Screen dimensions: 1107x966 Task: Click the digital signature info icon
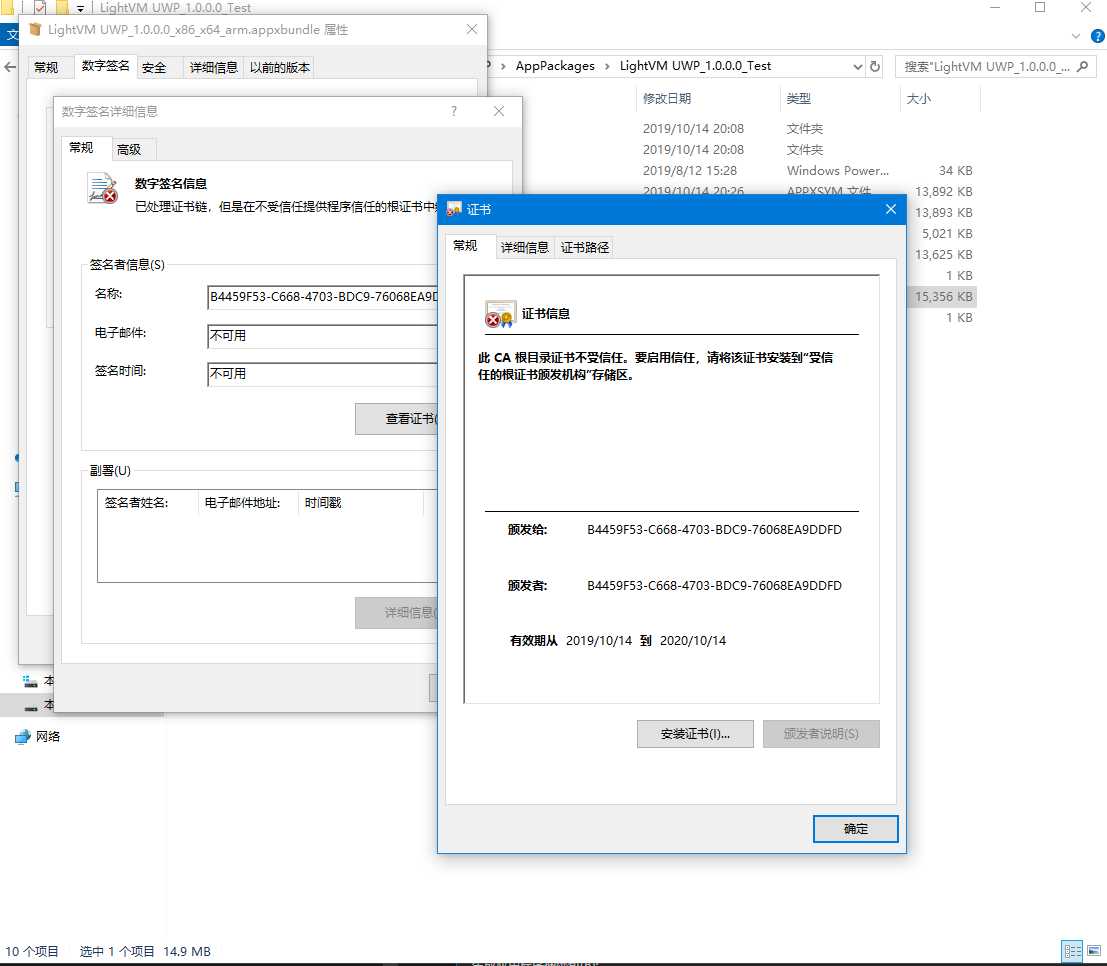[102, 188]
